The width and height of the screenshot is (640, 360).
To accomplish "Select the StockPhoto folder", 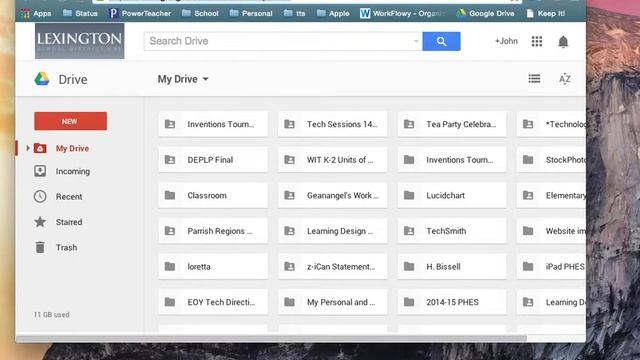I will point(551,160).
